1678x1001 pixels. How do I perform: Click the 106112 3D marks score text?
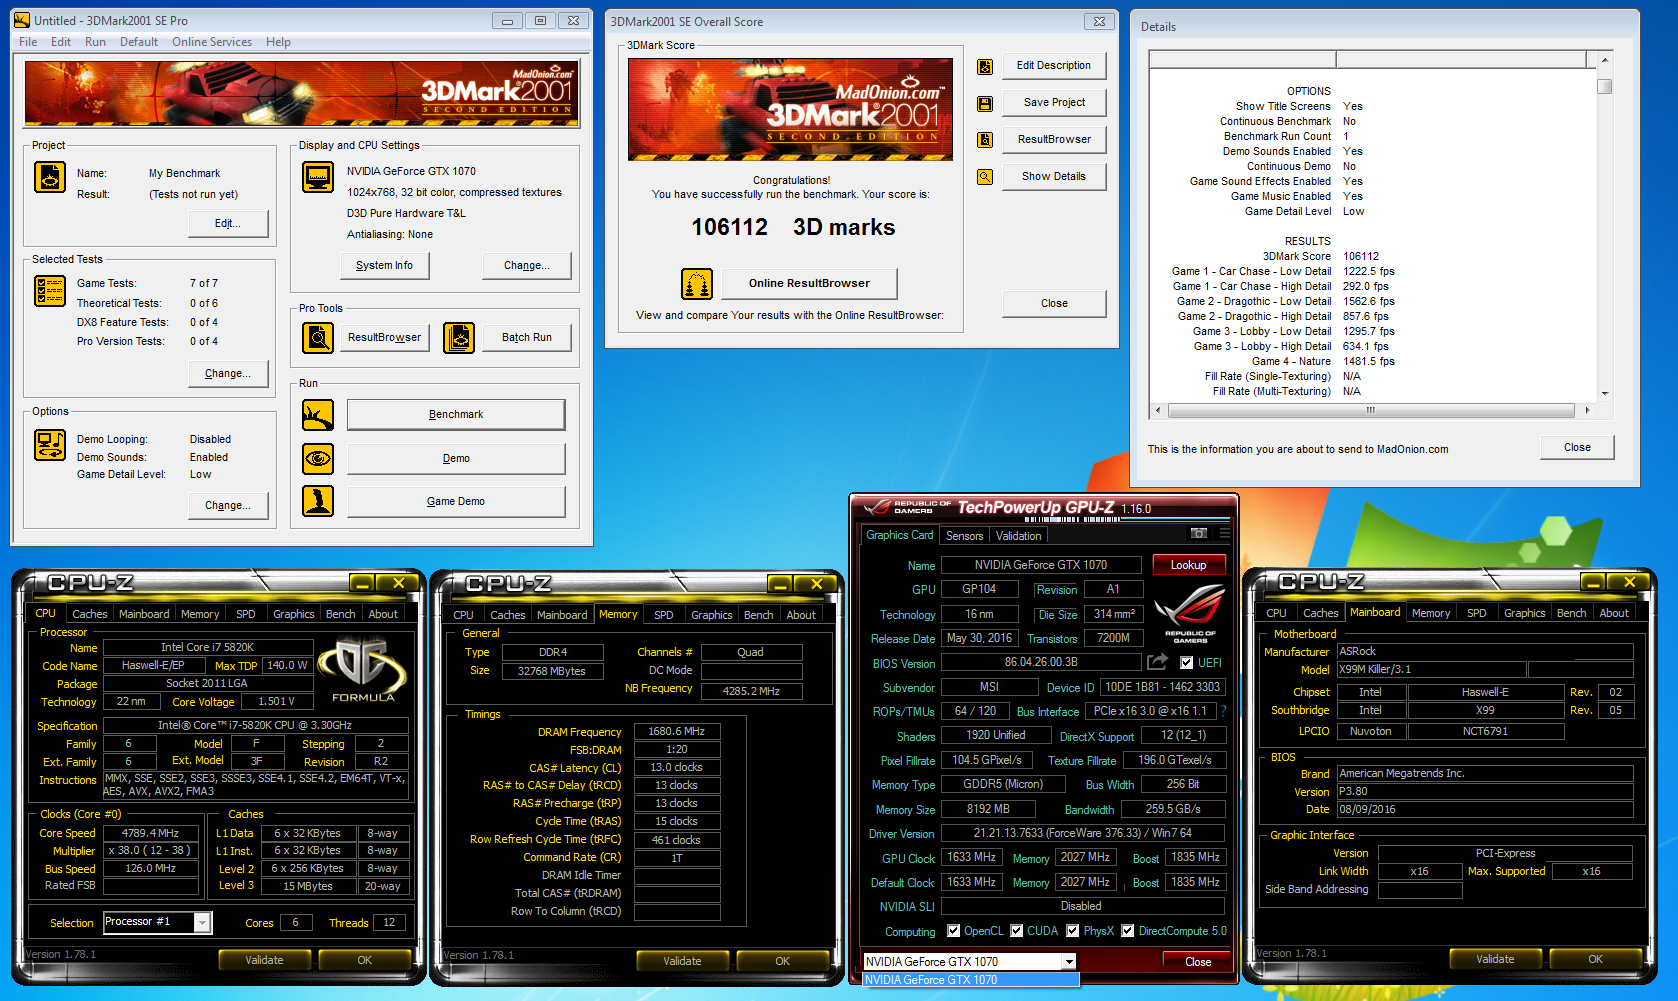point(793,227)
